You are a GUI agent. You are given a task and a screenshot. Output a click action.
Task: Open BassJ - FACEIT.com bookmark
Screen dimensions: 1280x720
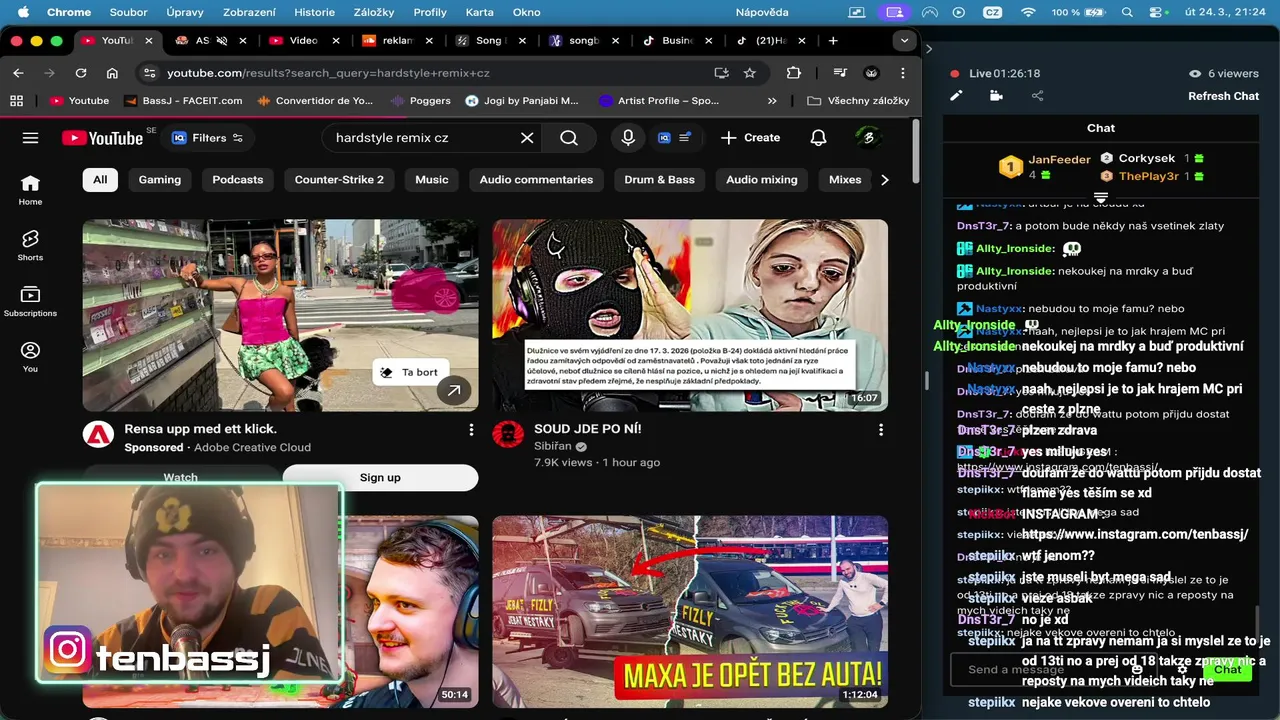[183, 101]
